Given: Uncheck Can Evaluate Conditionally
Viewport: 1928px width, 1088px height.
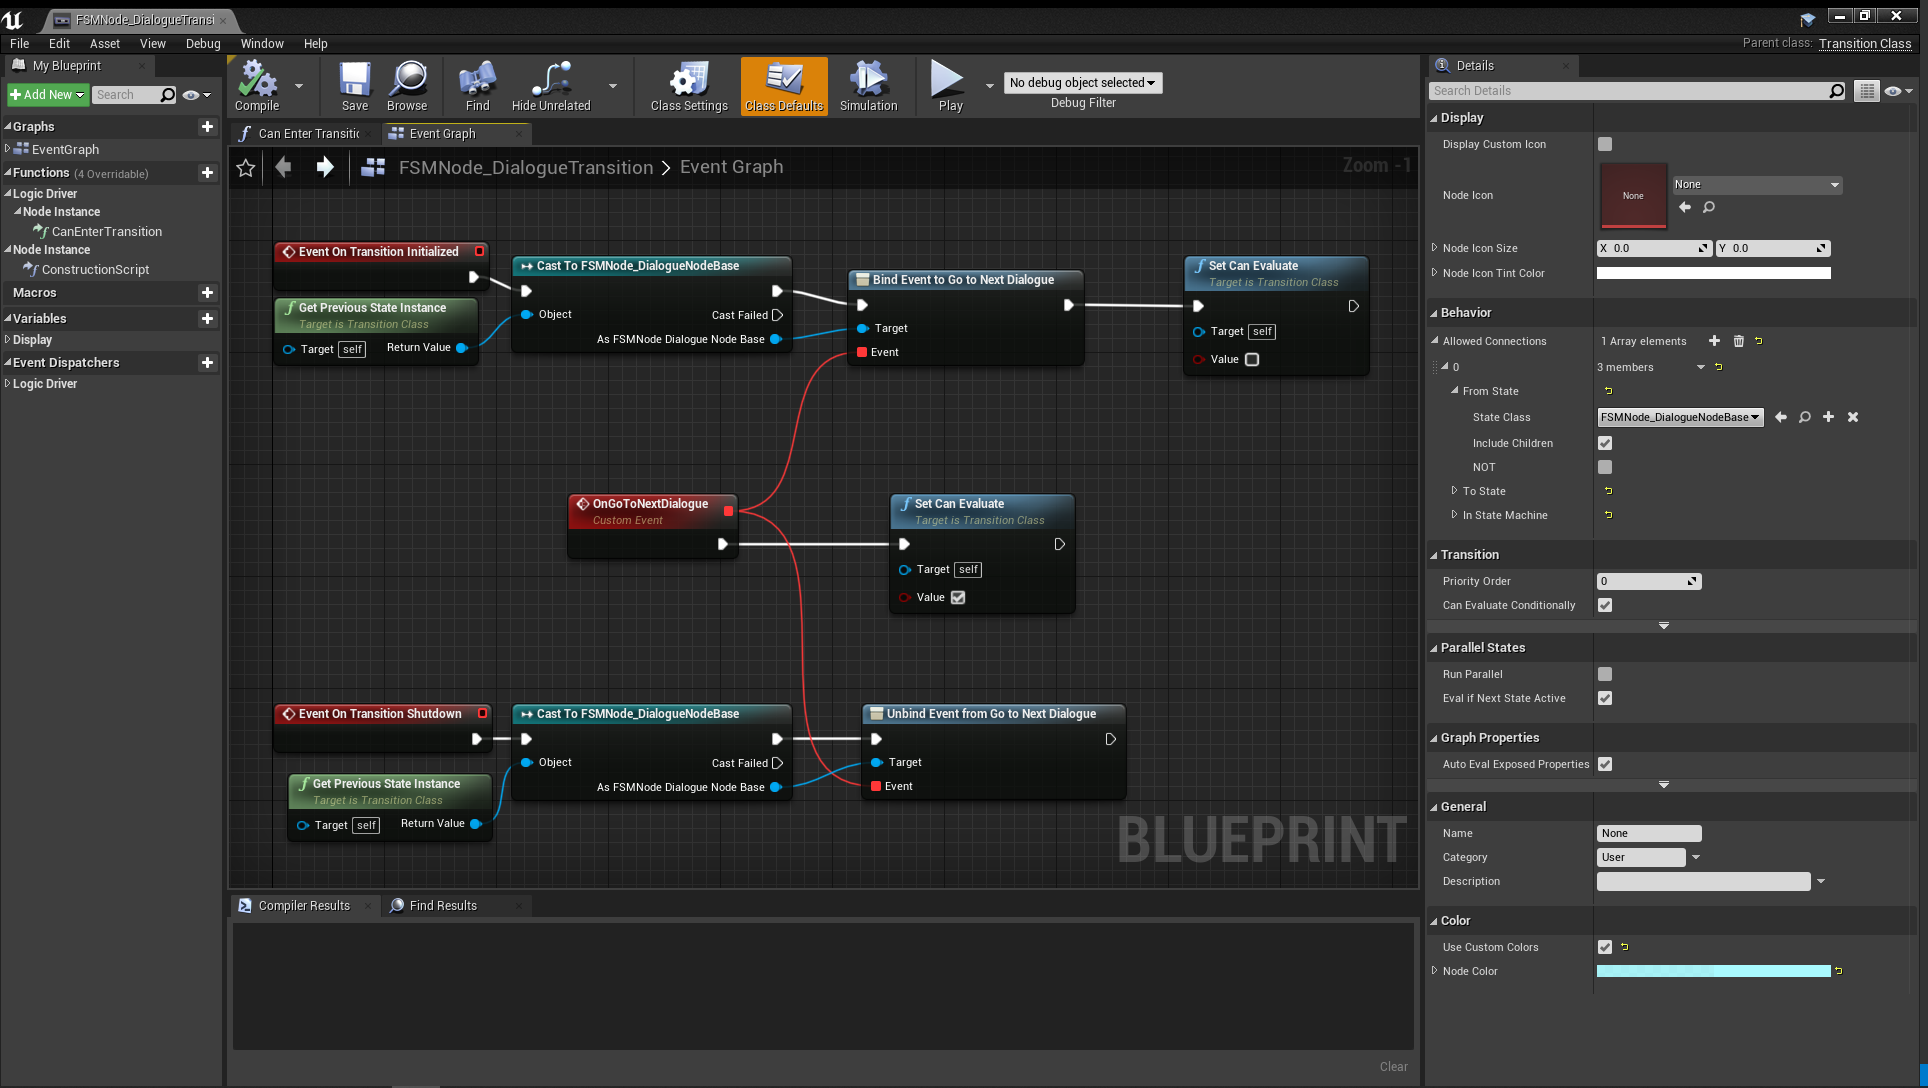Looking at the screenshot, I should pos(1605,605).
